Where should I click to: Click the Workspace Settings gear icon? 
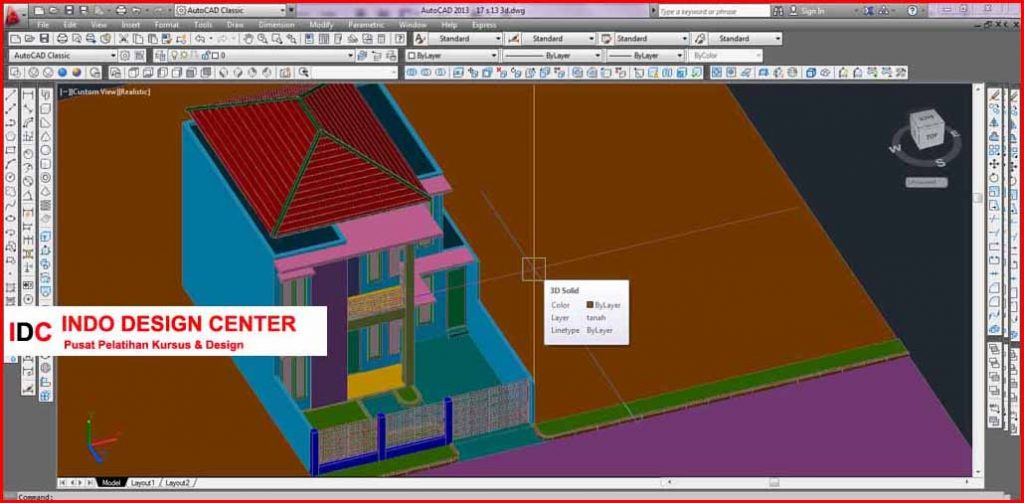125,56
